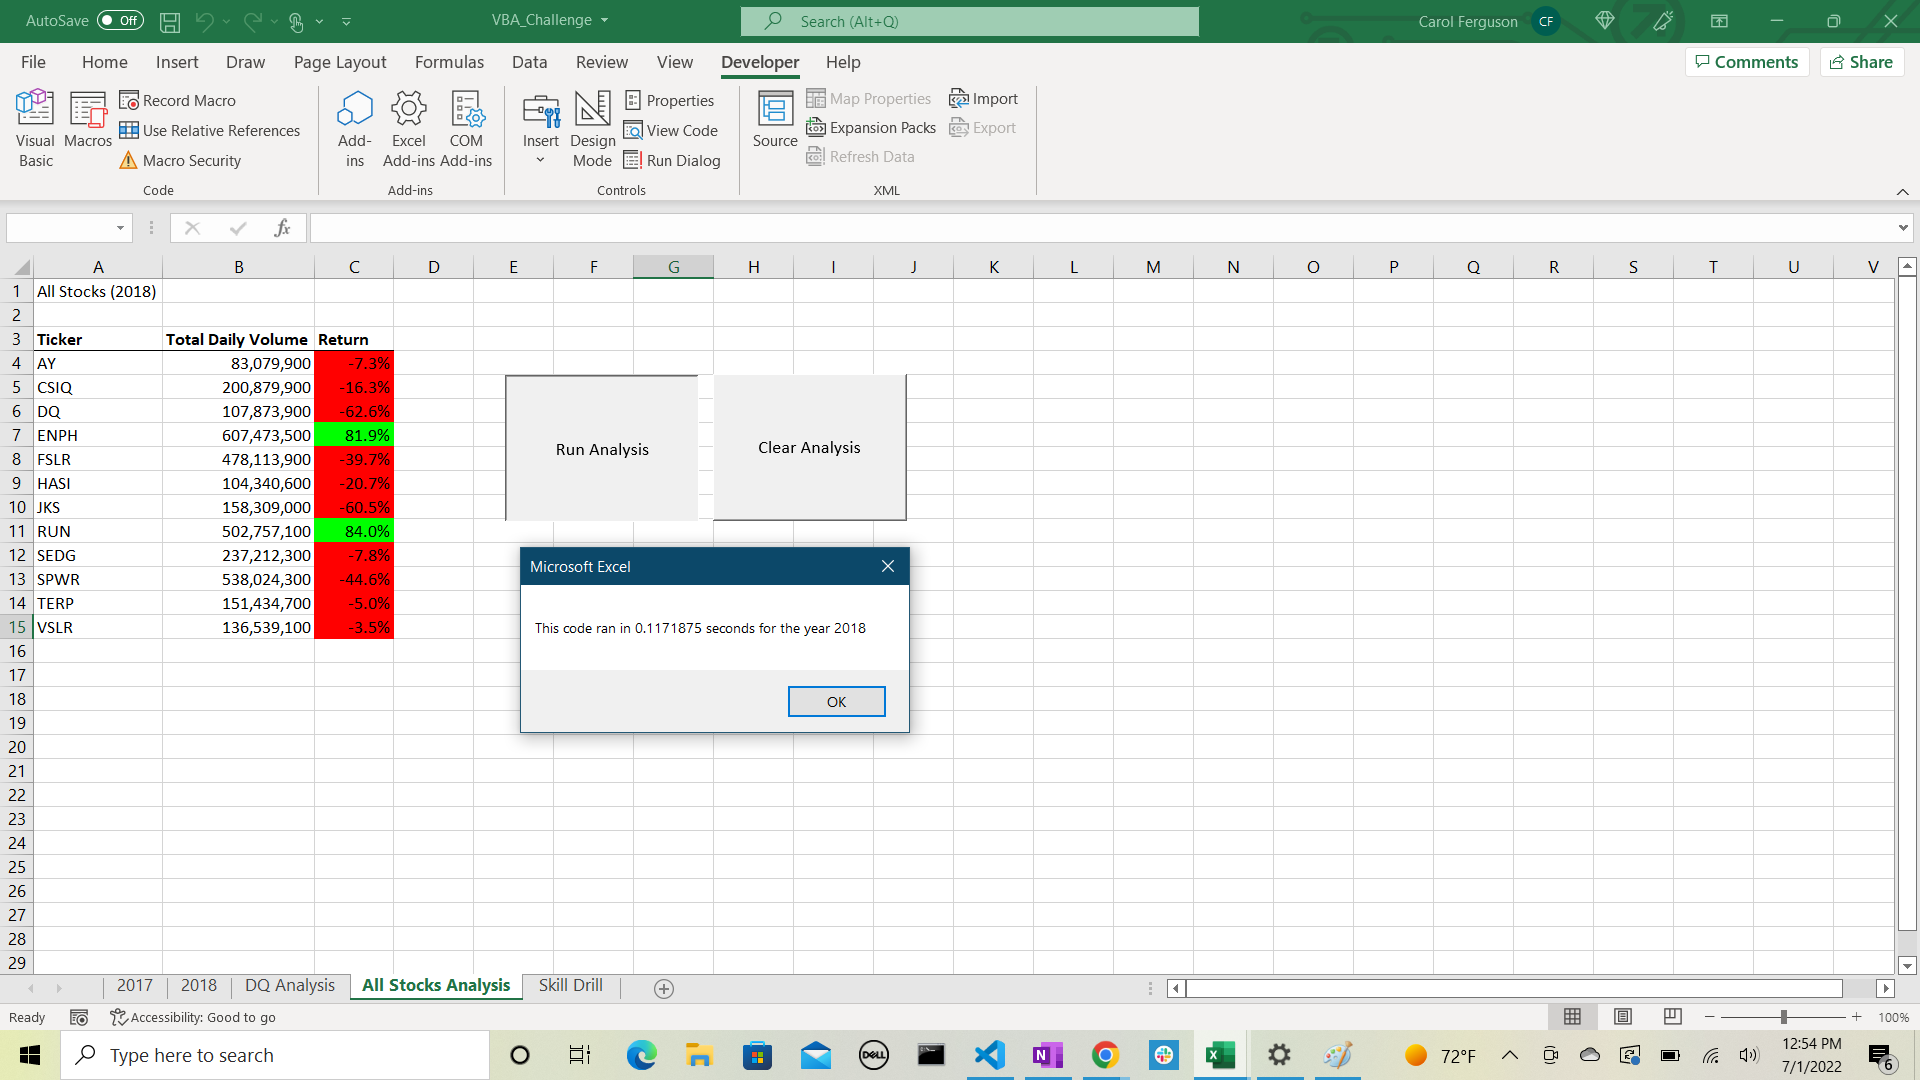The width and height of the screenshot is (1920, 1080).
Task: Open Excel Add-ins dialog
Action: tap(408, 127)
